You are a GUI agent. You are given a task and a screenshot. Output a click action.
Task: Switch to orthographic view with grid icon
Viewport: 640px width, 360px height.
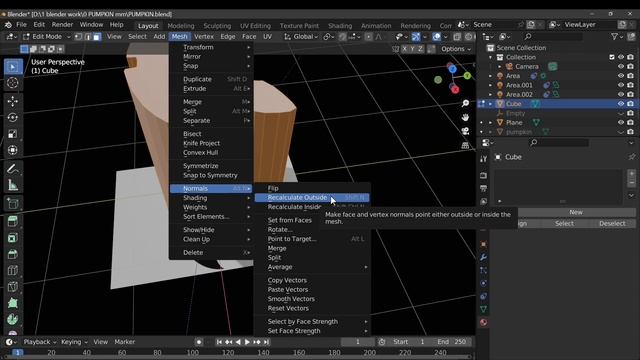coord(465,145)
